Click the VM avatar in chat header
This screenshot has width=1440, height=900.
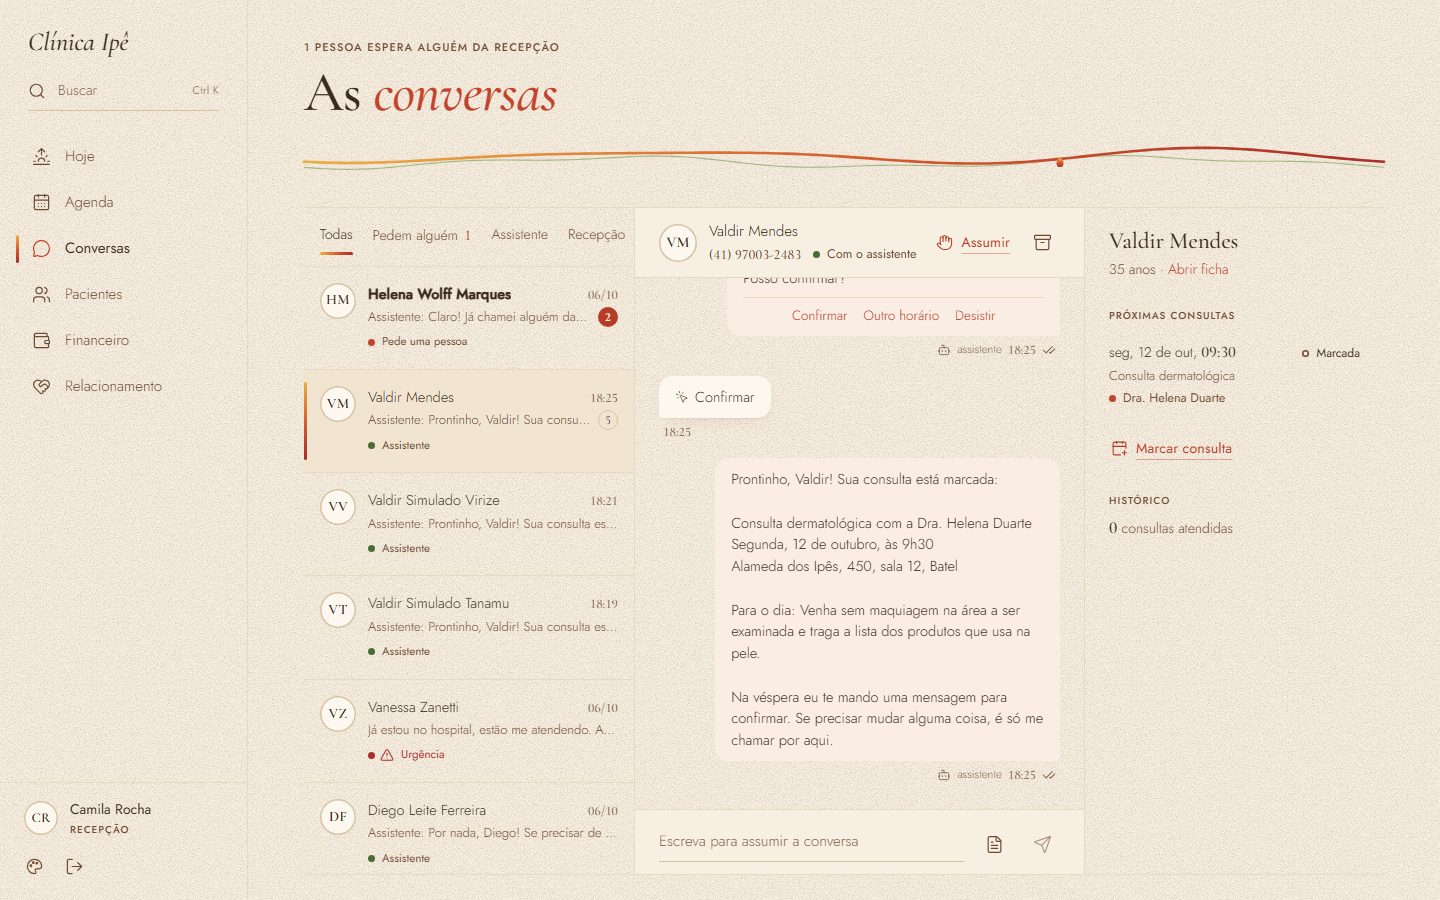pyautogui.click(x=678, y=242)
